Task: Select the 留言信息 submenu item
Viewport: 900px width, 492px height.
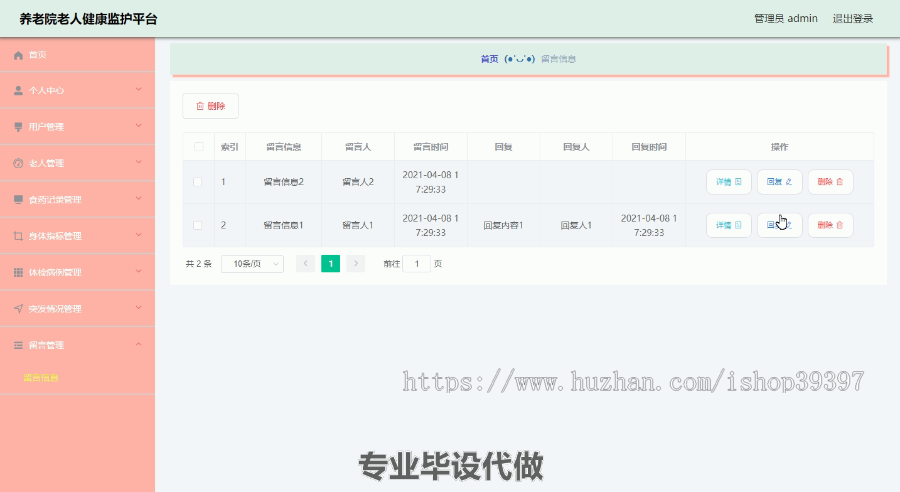Action: pyautogui.click(x=41, y=378)
